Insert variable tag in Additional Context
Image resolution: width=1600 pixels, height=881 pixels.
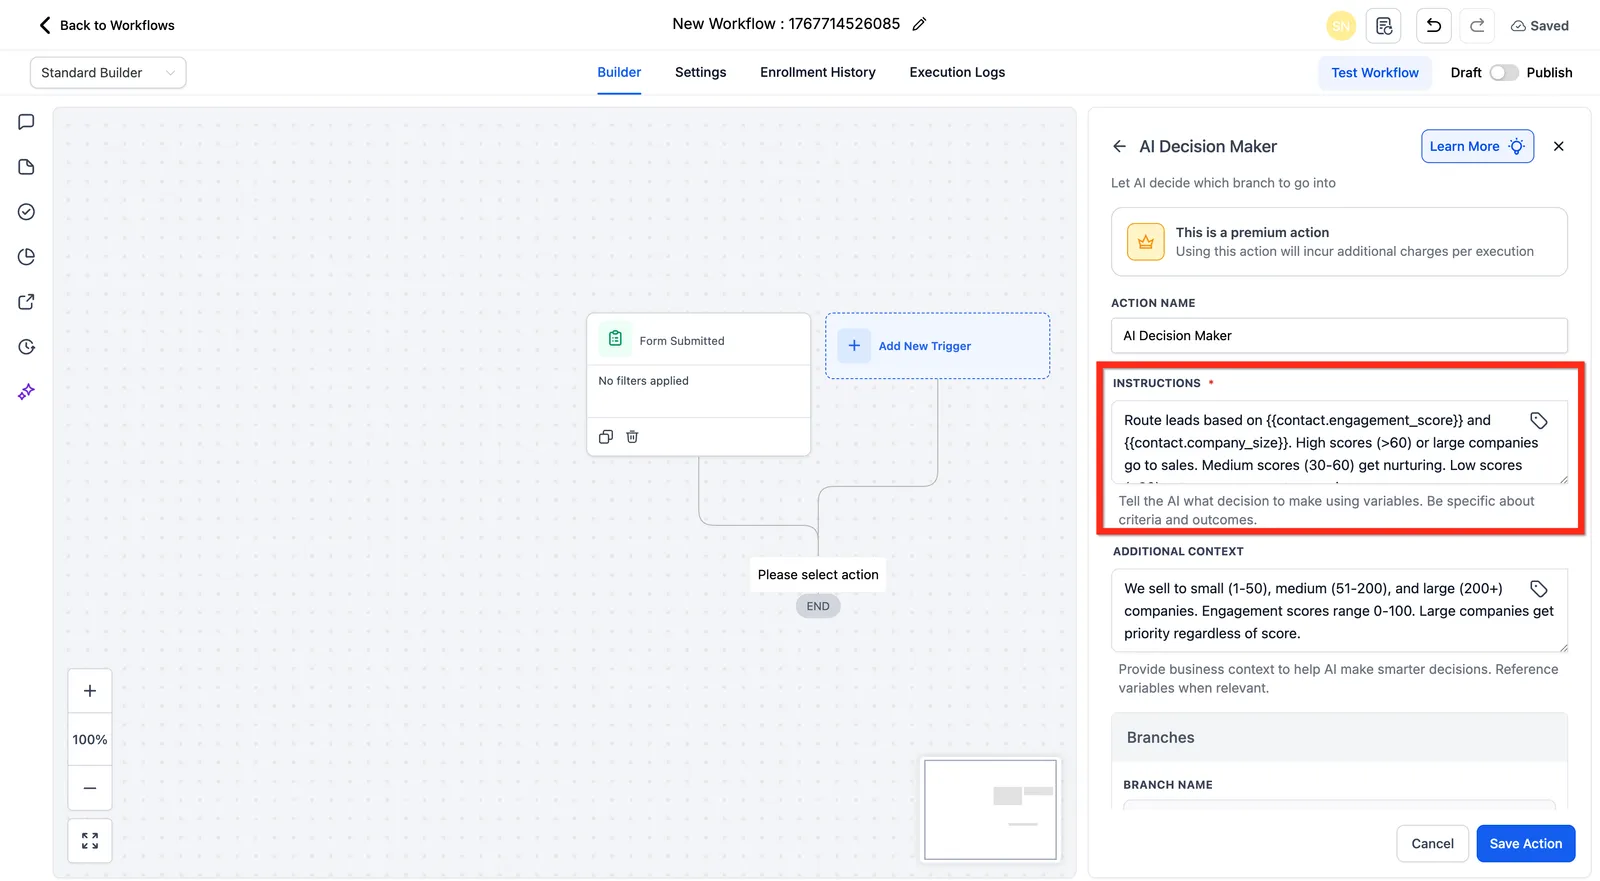[1538, 589]
